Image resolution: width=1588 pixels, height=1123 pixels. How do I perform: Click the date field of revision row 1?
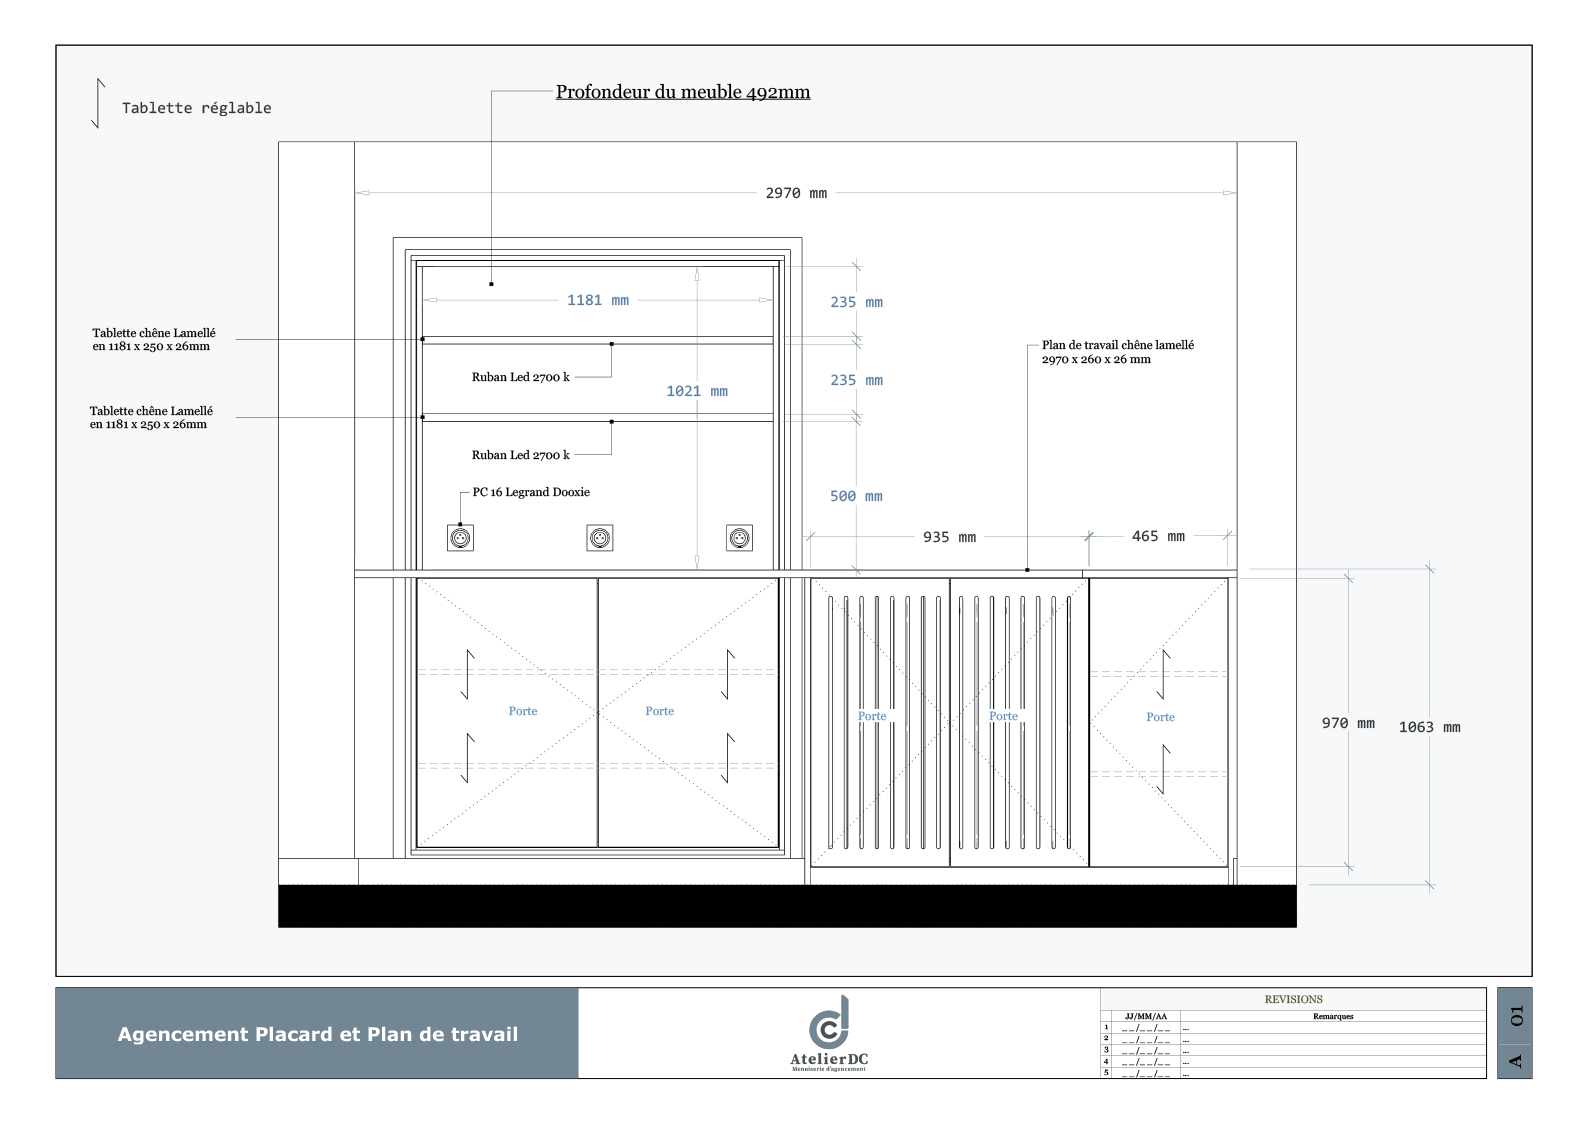click(x=1146, y=1028)
